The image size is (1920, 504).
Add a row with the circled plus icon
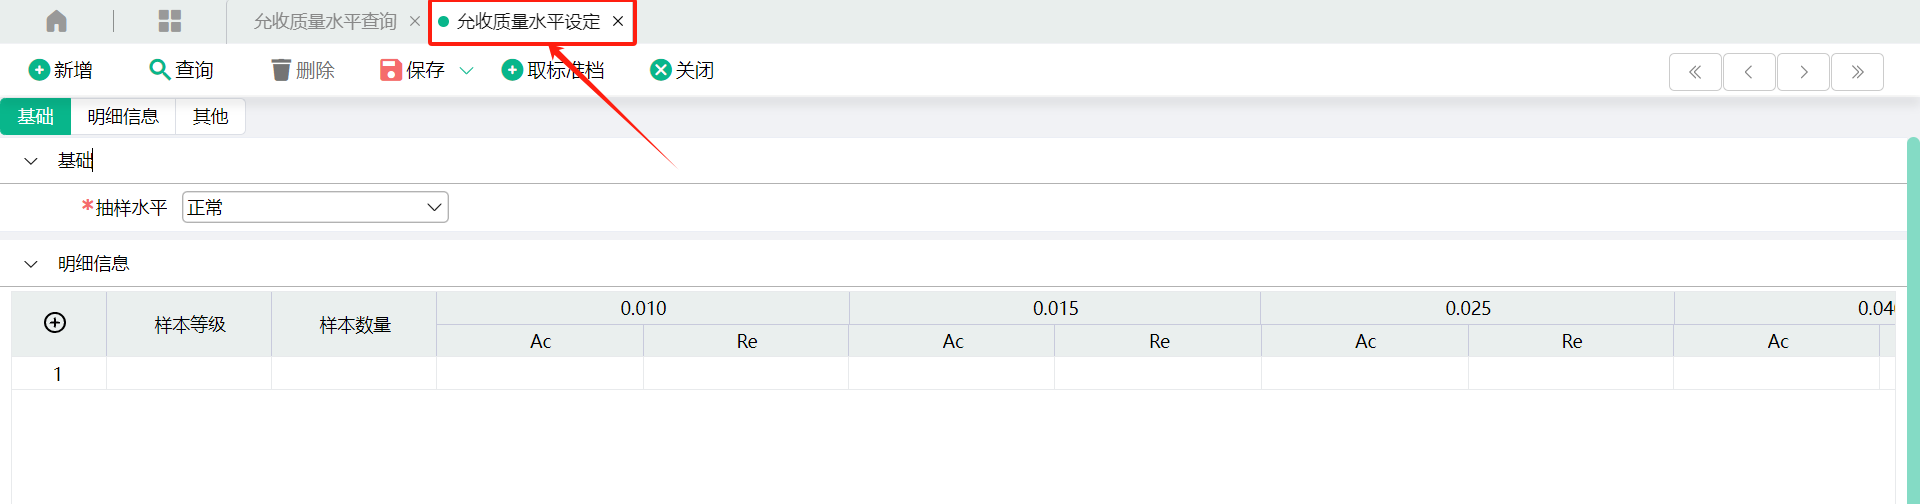coord(55,322)
